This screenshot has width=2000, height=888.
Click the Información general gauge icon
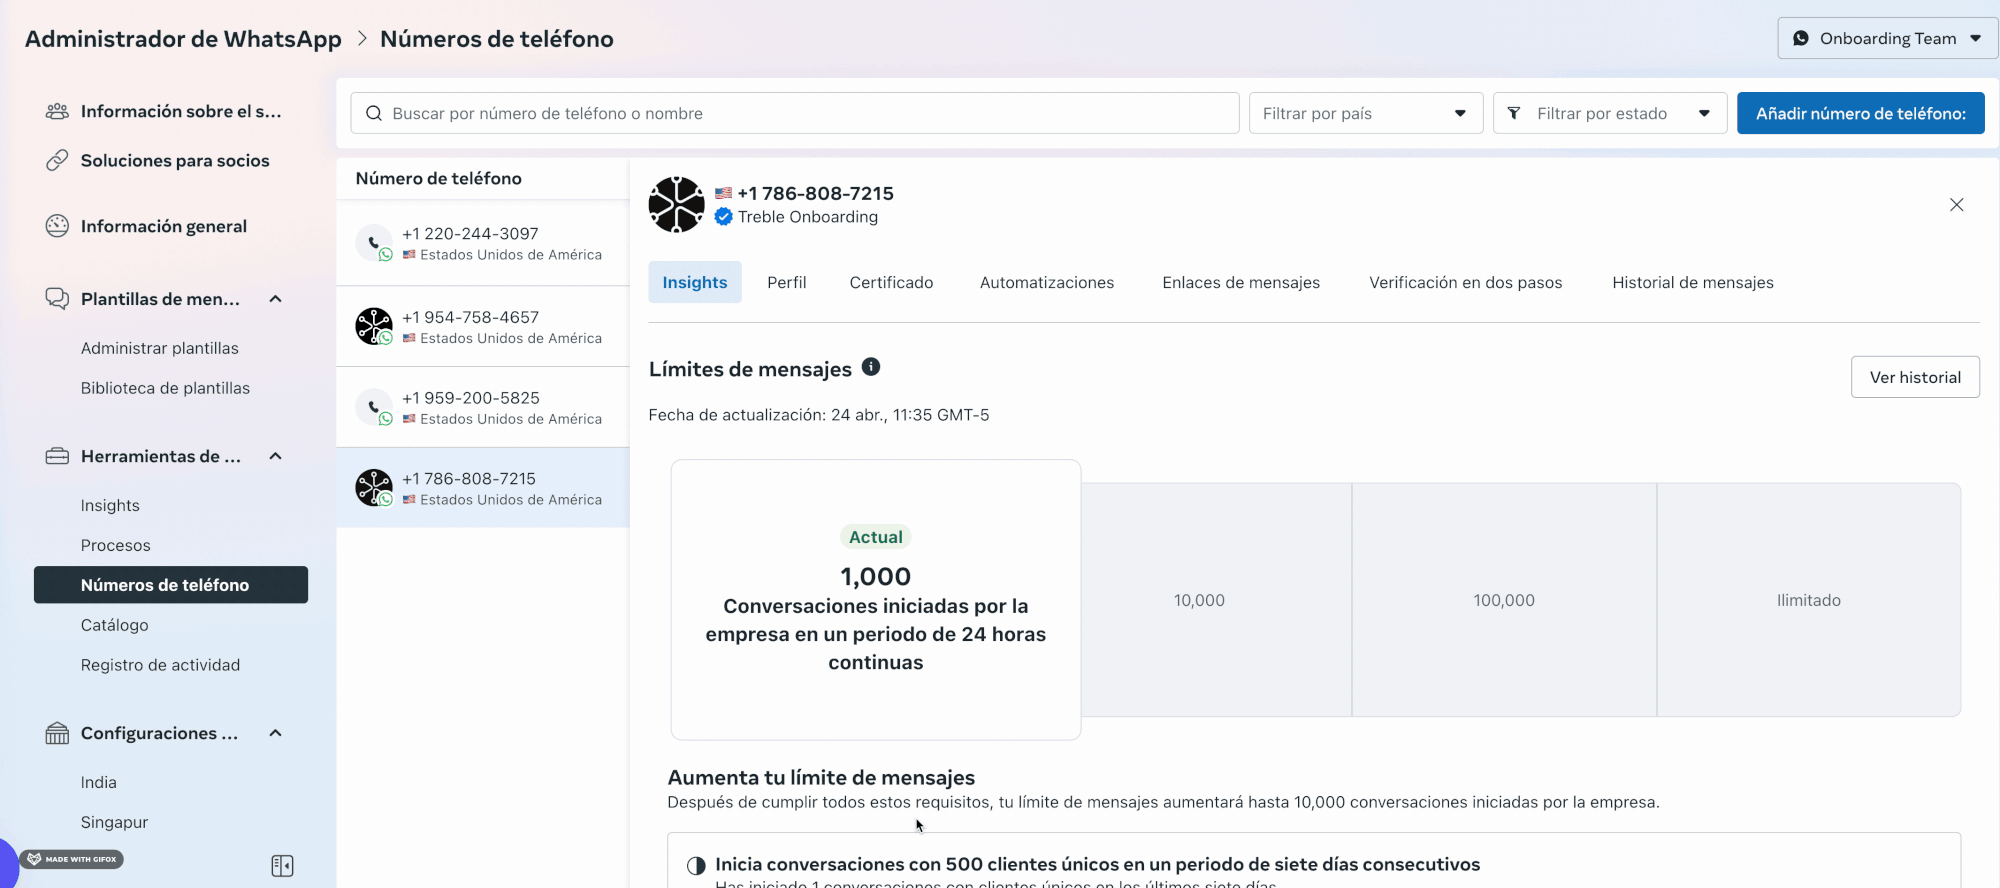click(57, 226)
